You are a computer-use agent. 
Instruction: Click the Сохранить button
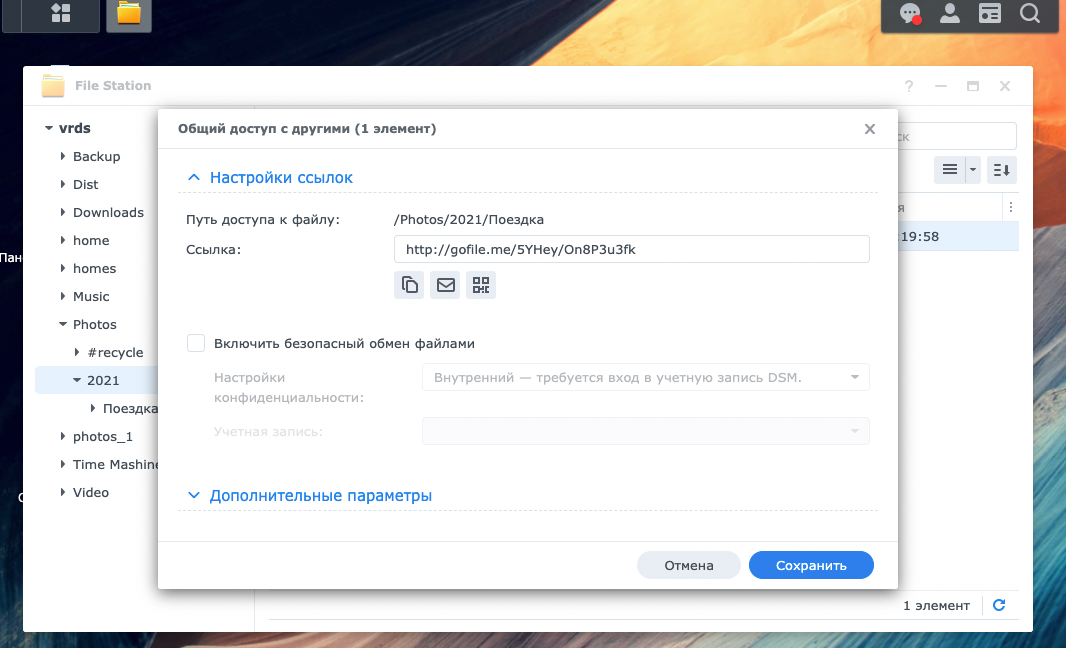tap(811, 565)
